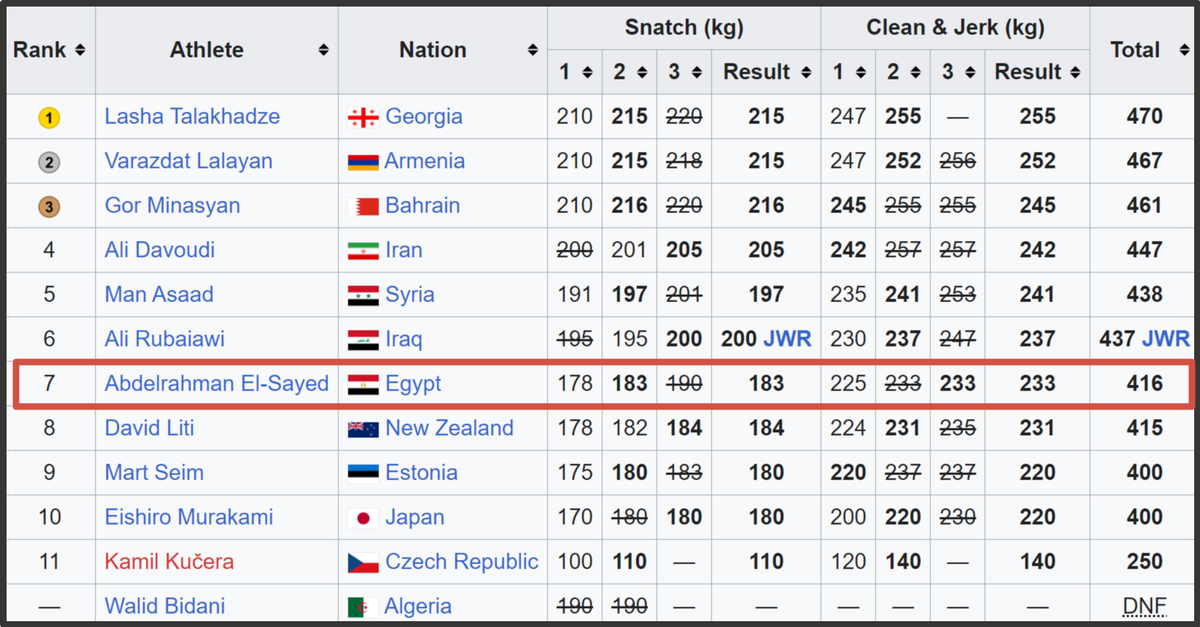Image resolution: width=1200 pixels, height=627 pixels.
Task: Sort by Snatch Result column arrows
Action: (803, 72)
